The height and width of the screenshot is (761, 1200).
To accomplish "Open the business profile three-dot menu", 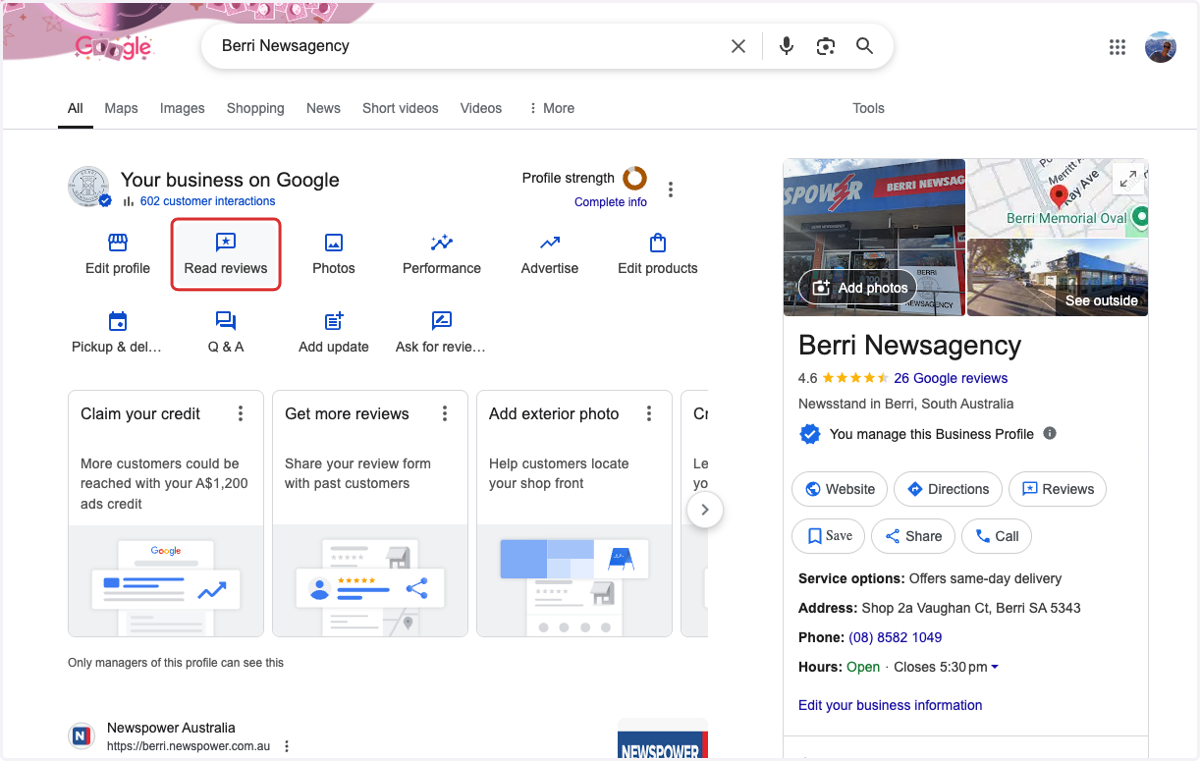I will click(671, 189).
